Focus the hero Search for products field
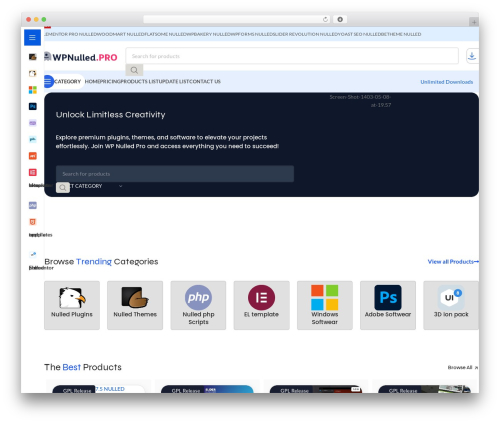 coord(175,174)
